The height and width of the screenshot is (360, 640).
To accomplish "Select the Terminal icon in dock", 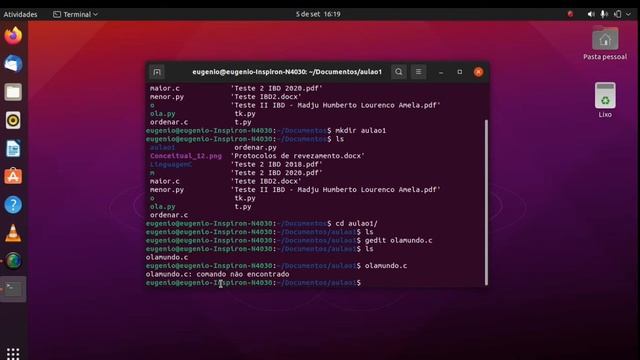I will point(13,289).
